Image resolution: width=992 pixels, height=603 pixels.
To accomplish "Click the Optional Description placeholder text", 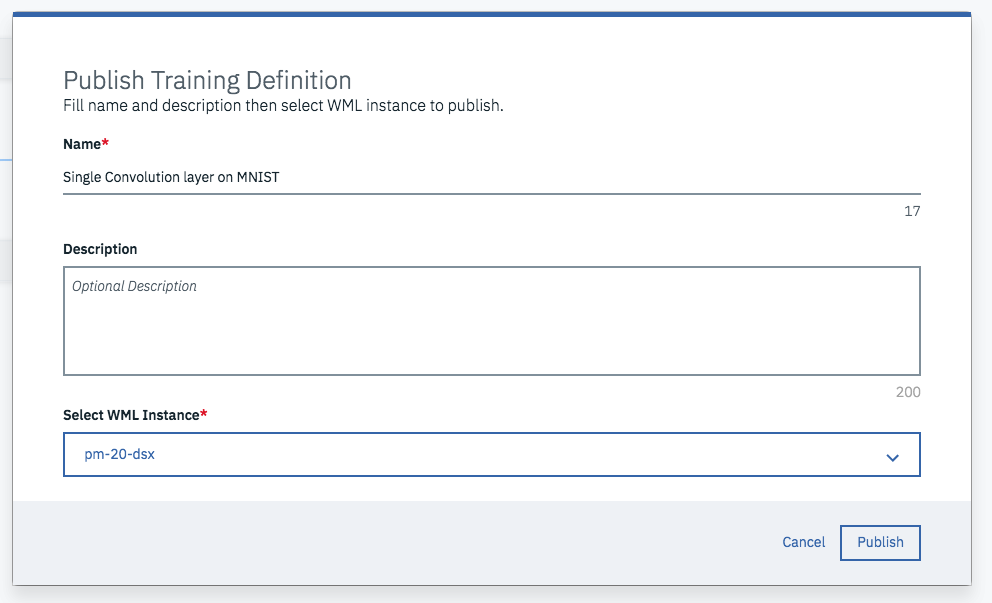I will [x=134, y=286].
